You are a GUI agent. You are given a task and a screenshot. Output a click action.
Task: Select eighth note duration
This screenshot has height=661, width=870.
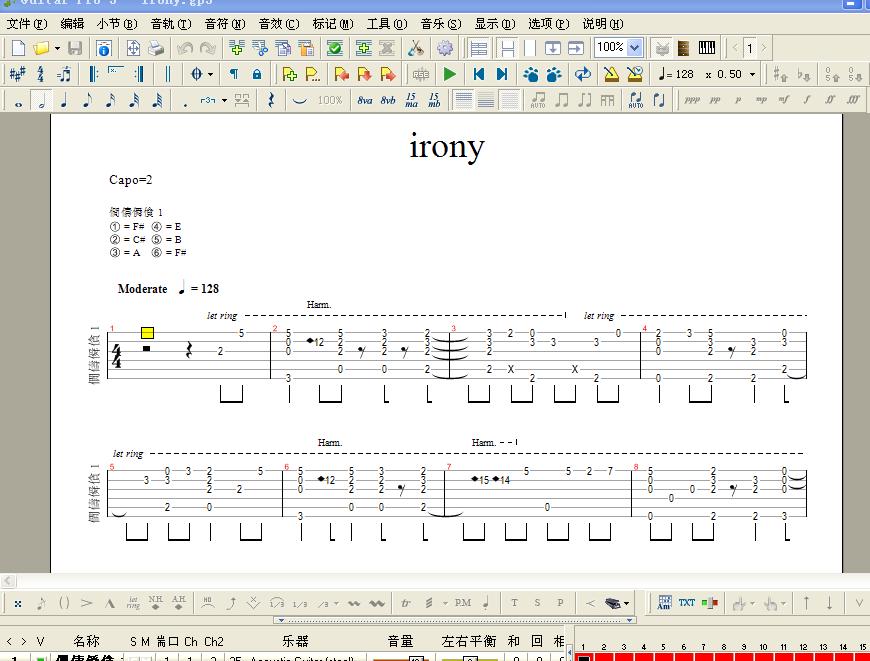tap(87, 101)
